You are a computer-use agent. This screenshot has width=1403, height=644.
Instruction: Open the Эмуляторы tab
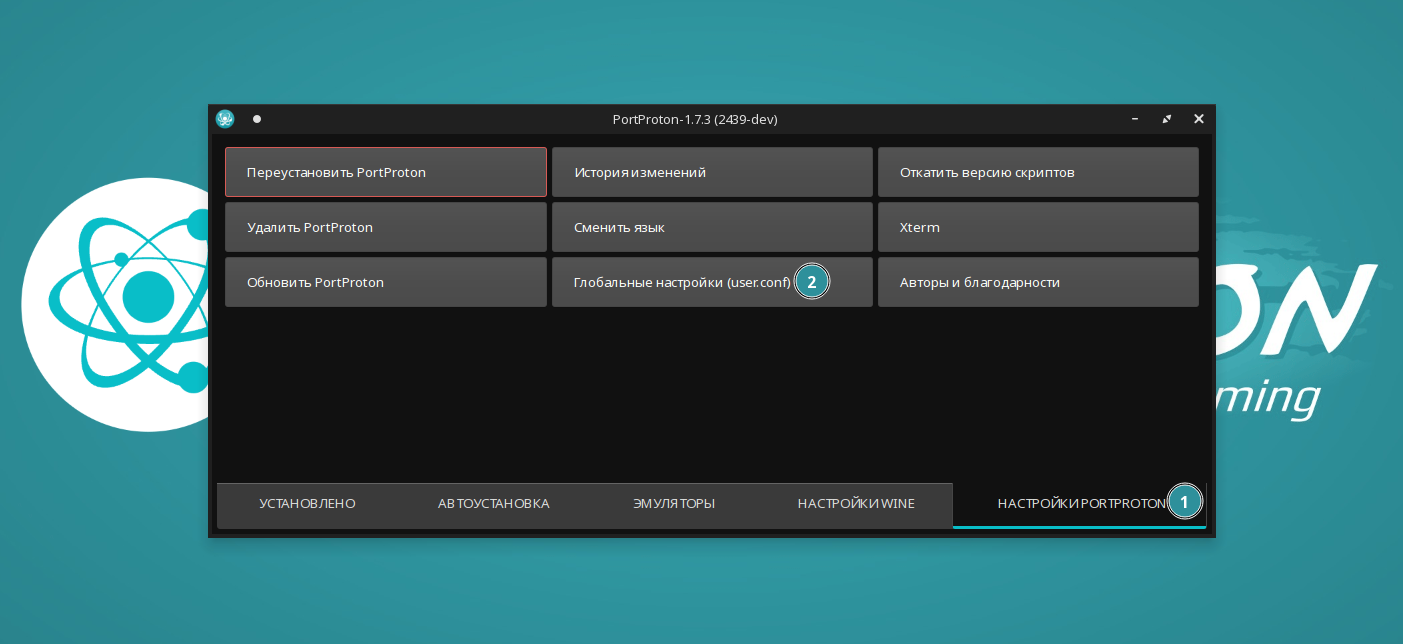coord(673,504)
